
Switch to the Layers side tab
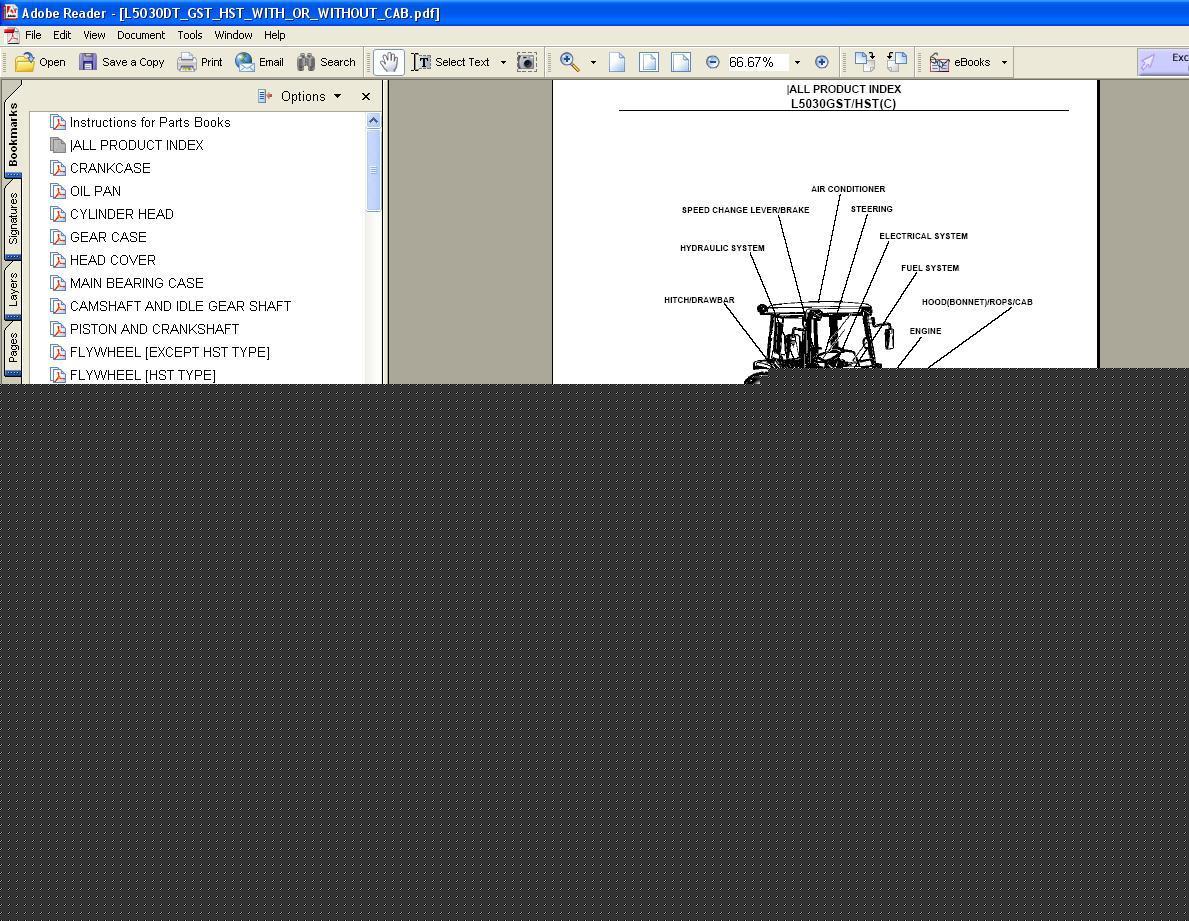point(13,290)
